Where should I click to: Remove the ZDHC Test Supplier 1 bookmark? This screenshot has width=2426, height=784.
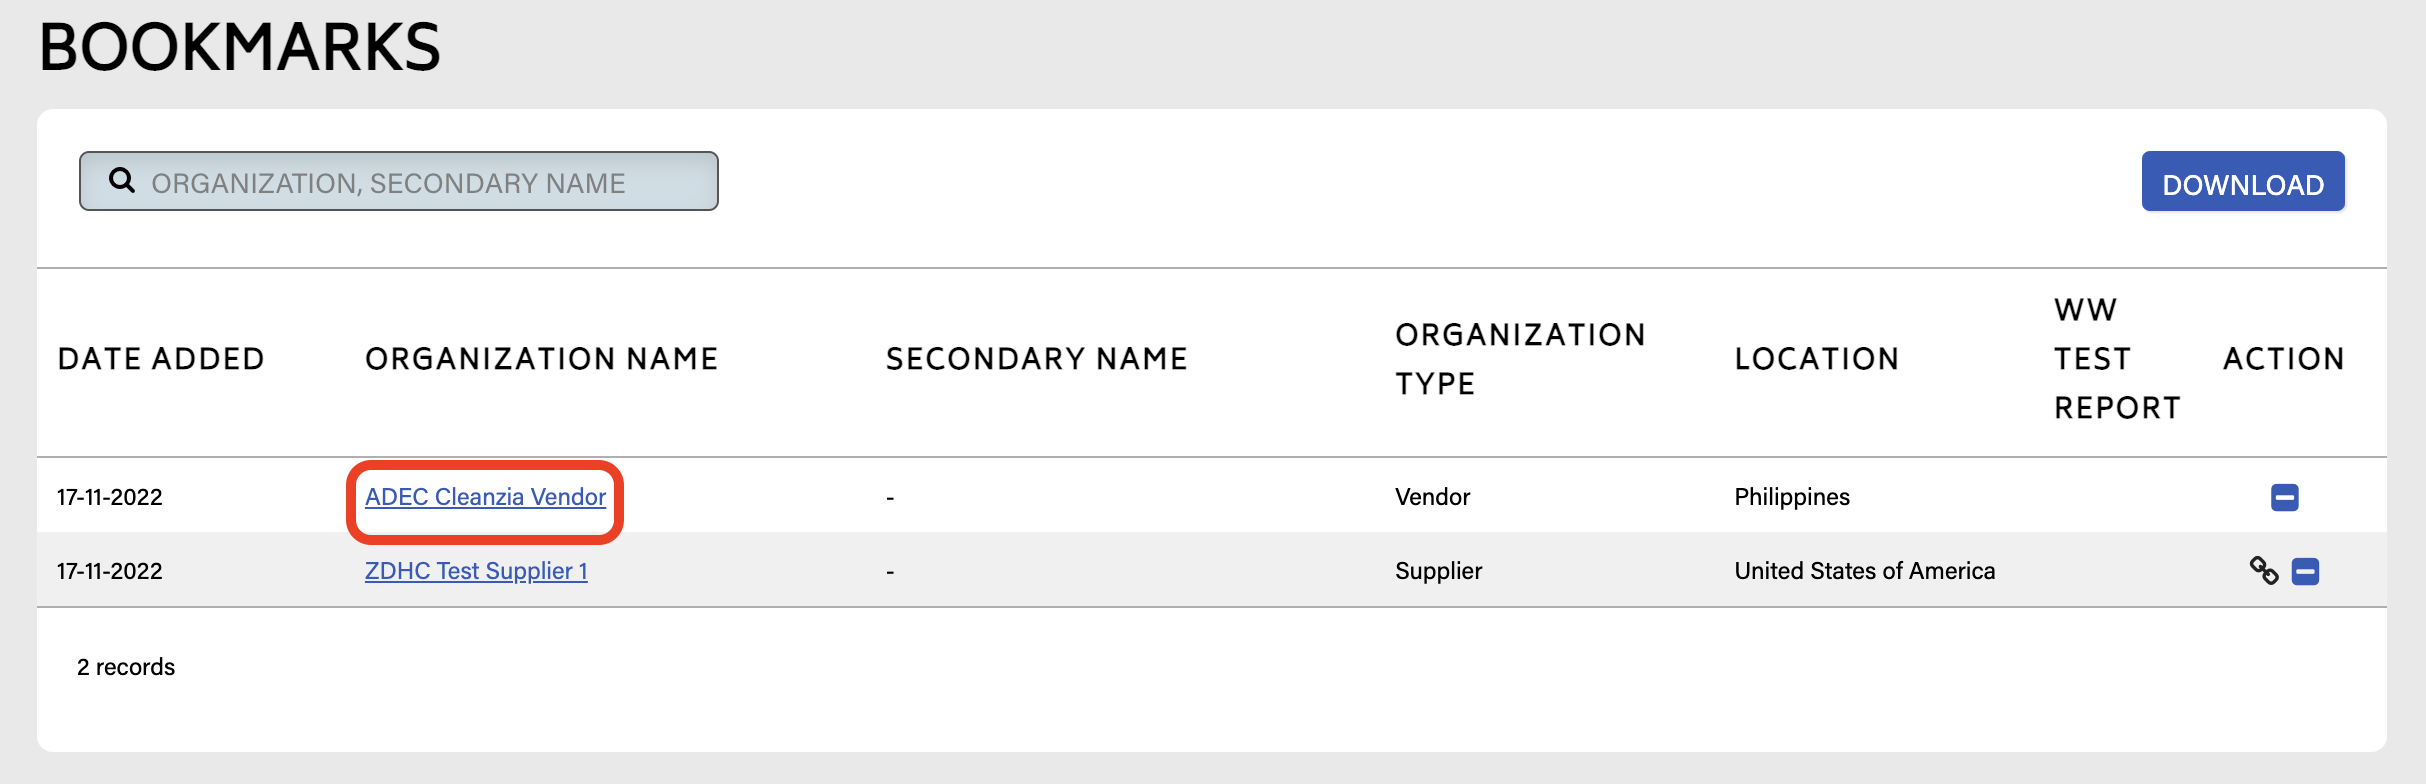(x=2305, y=571)
